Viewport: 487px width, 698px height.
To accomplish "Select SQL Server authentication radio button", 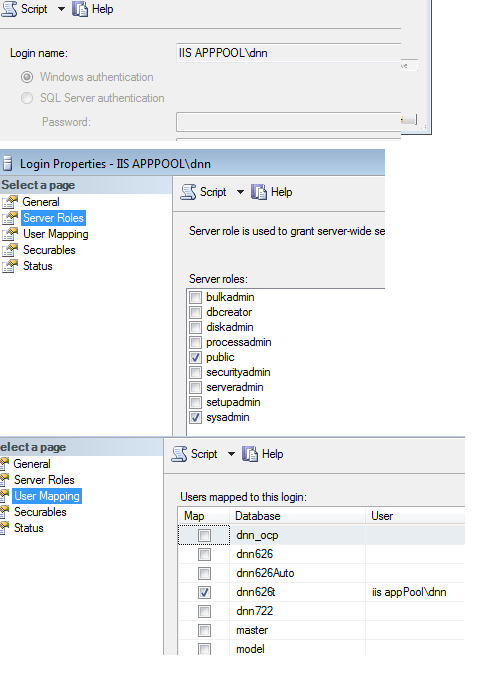I will coord(27,98).
